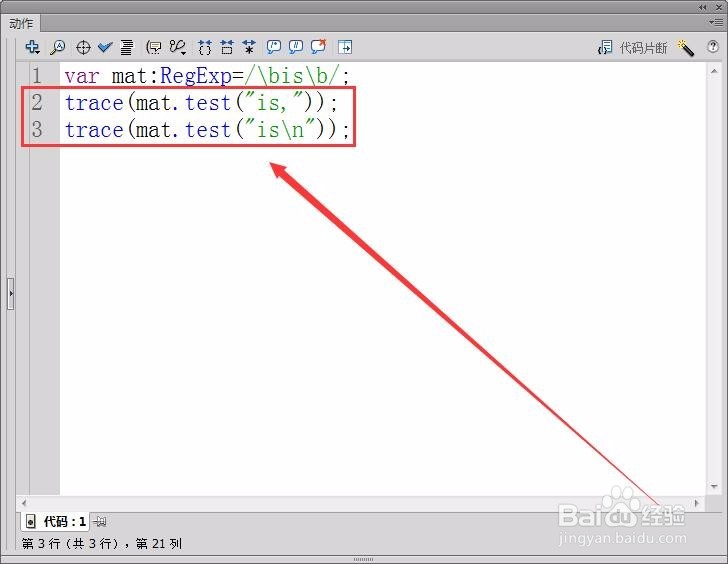The width and height of the screenshot is (728, 564).
Task: Click the horizontal scrollbar right arrow
Action: pos(696,503)
